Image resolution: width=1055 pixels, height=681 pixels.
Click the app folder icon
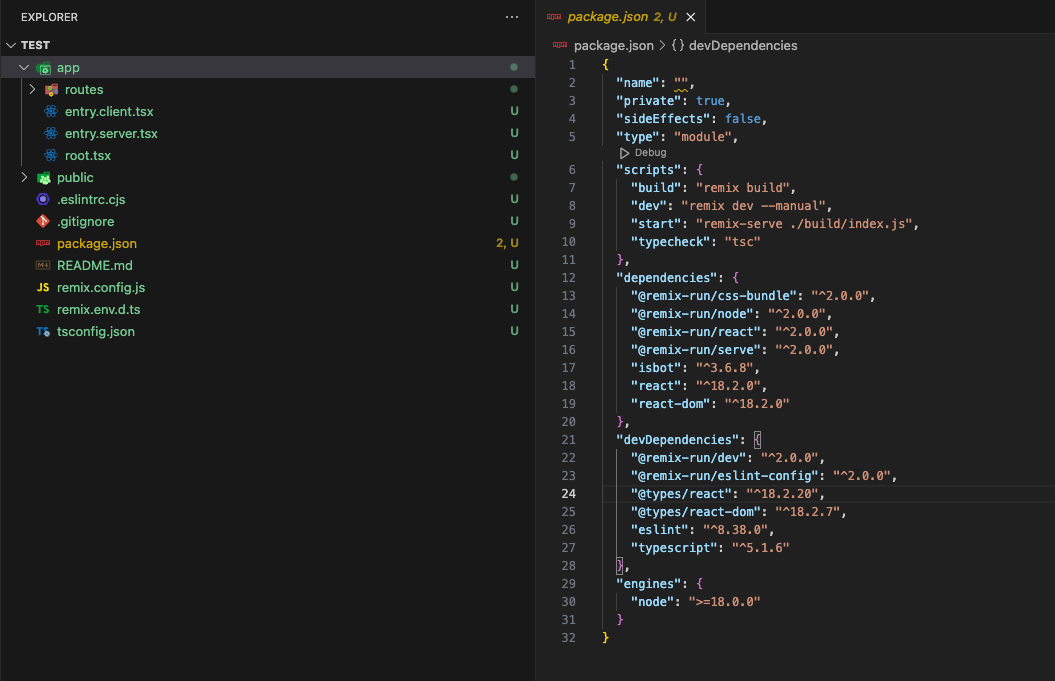point(44,68)
